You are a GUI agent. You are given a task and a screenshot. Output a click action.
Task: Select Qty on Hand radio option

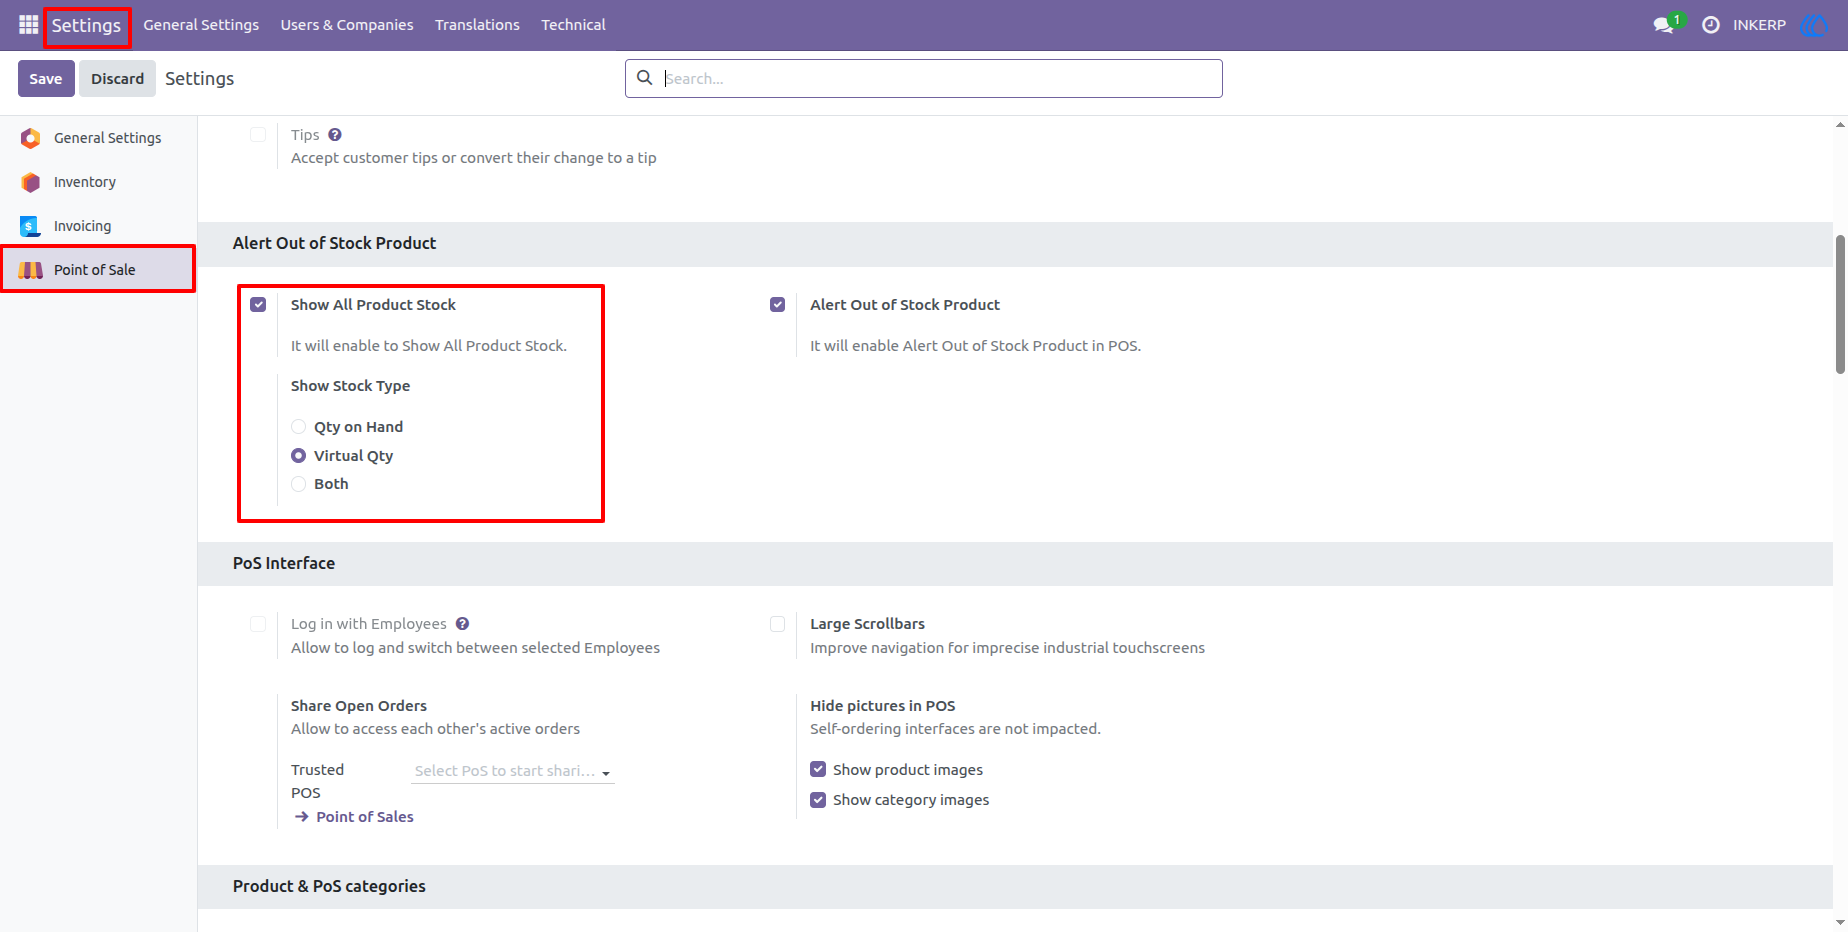(x=298, y=427)
